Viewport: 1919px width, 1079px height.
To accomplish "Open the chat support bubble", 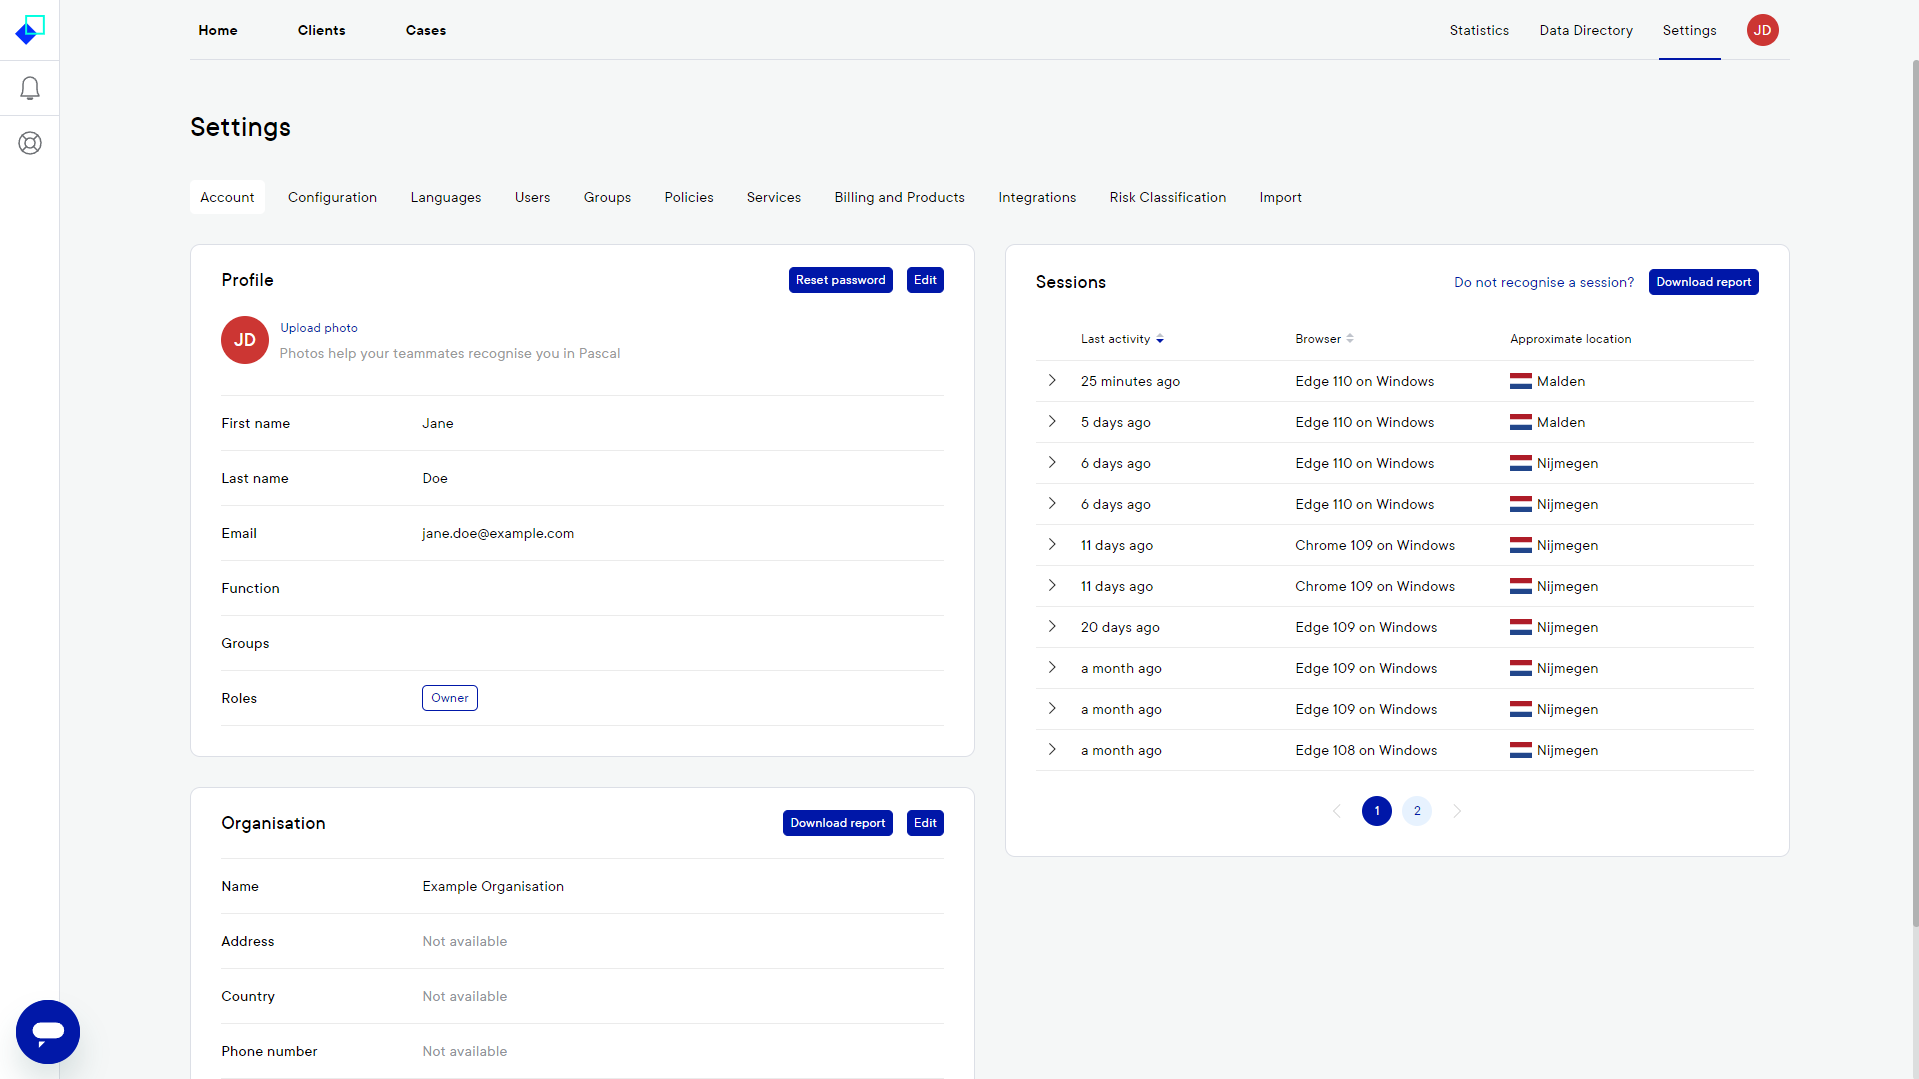I will (48, 1031).
